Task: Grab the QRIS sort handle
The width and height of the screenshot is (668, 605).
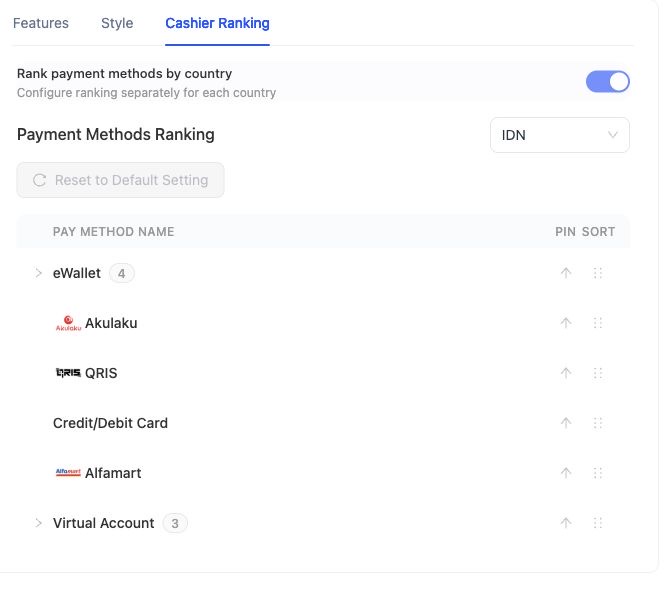Action: tap(598, 373)
